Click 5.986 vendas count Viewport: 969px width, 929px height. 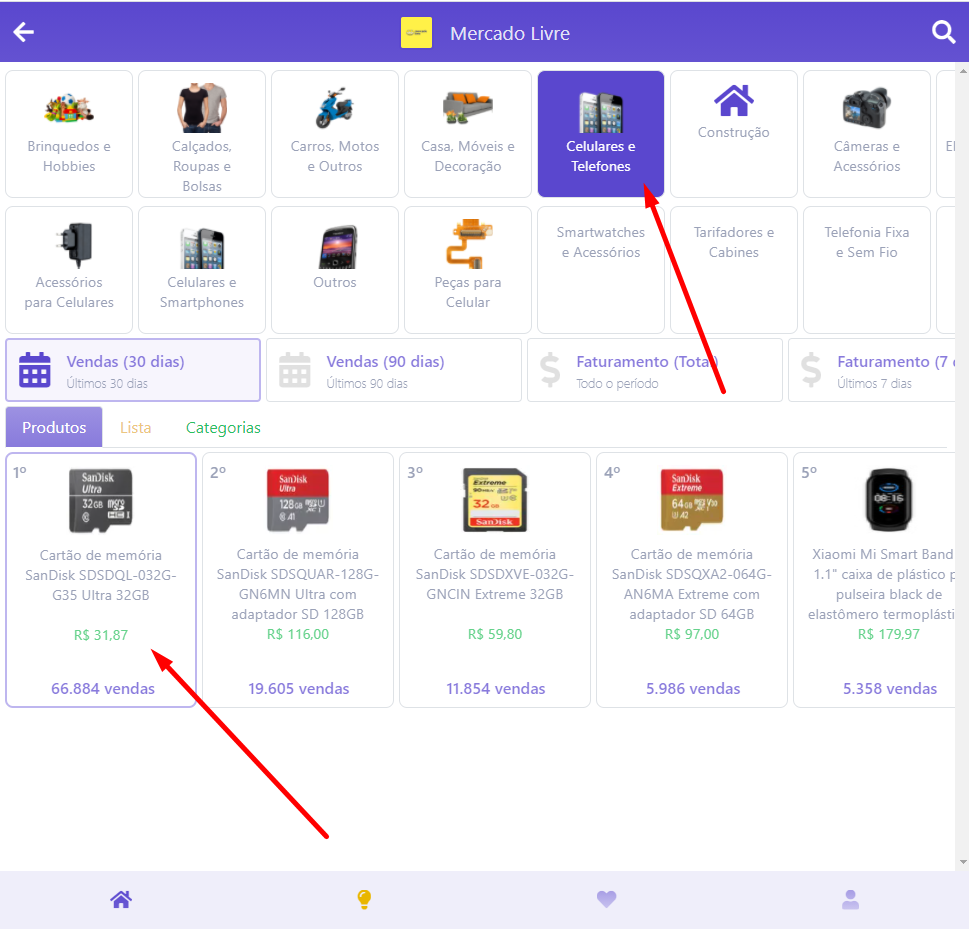click(x=693, y=689)
